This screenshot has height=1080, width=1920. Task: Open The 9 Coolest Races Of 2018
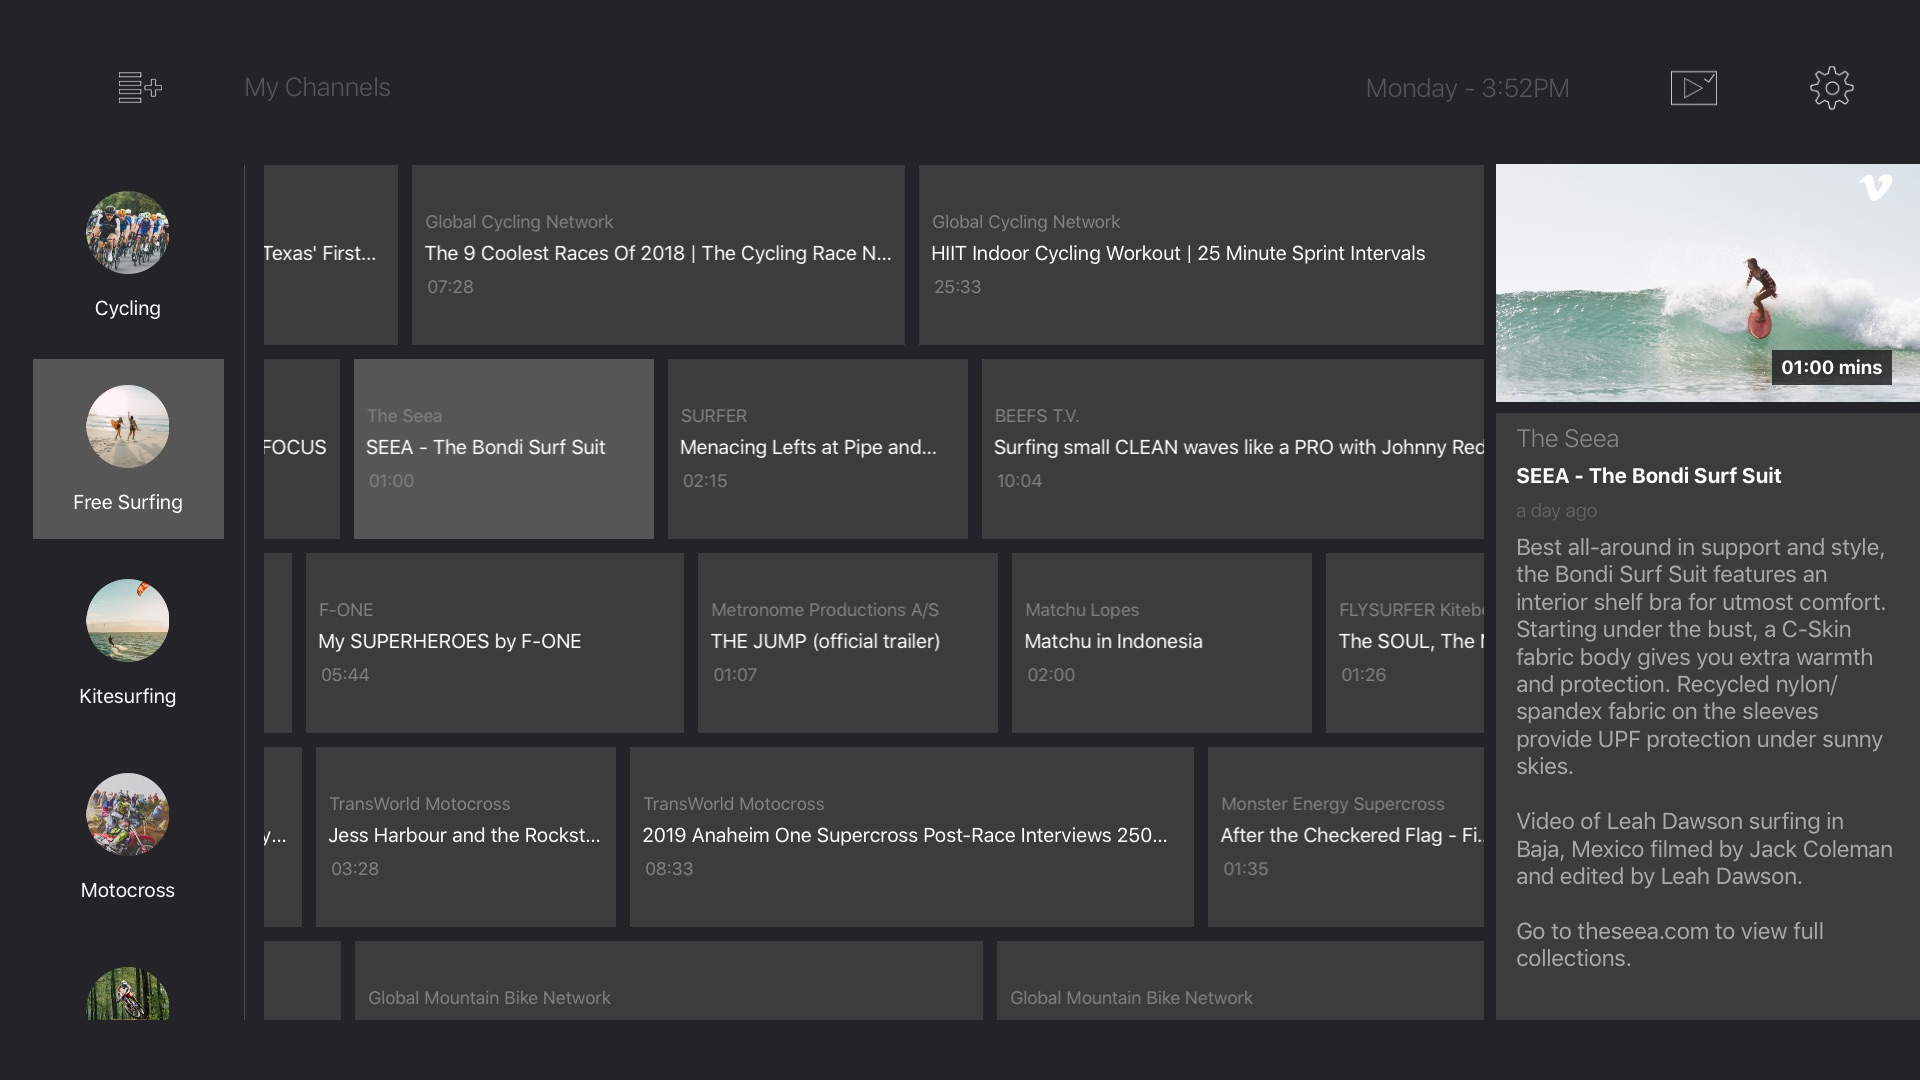coord(658,255)
